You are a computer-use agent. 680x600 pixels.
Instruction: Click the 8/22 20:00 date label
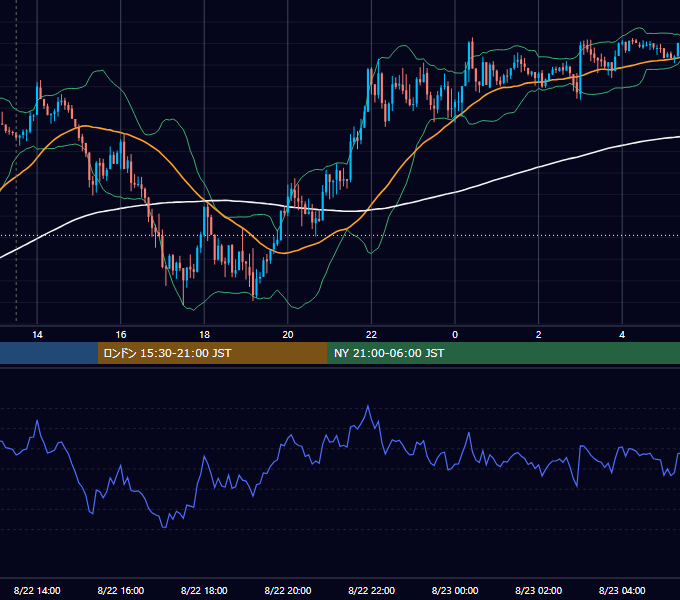click(288, 590)
